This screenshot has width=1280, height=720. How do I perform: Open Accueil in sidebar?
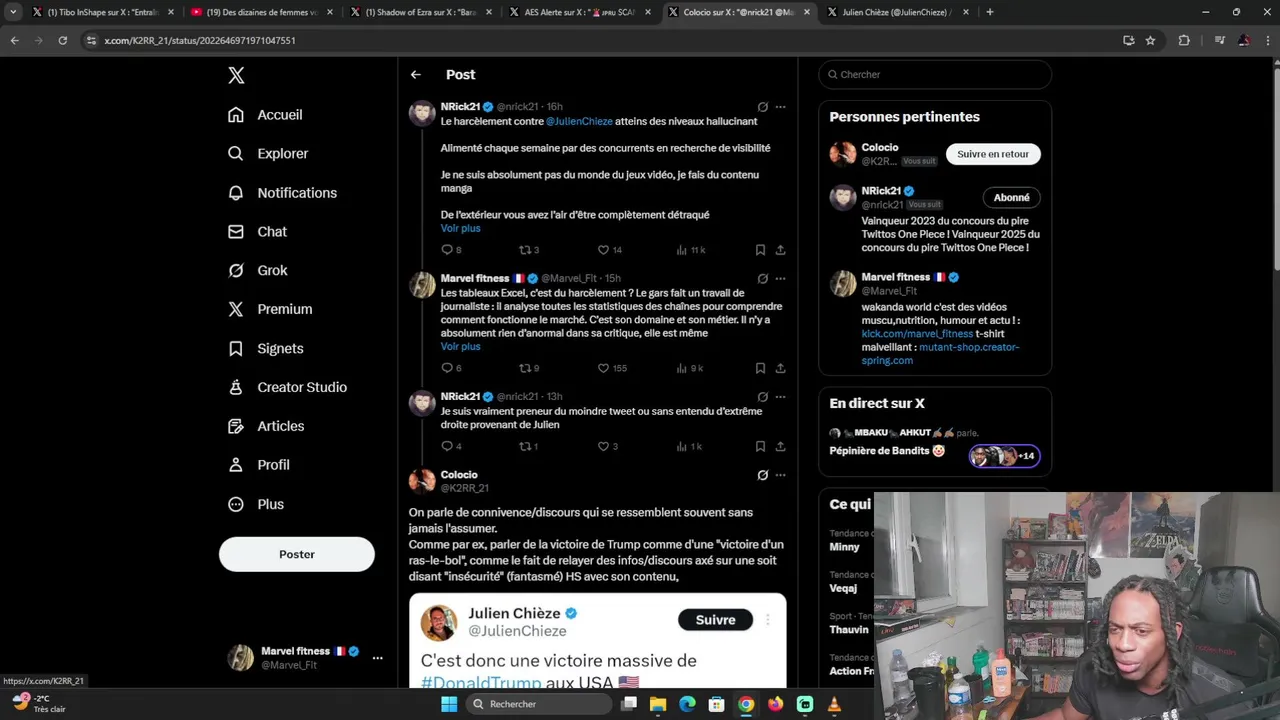tap(265, 114)
